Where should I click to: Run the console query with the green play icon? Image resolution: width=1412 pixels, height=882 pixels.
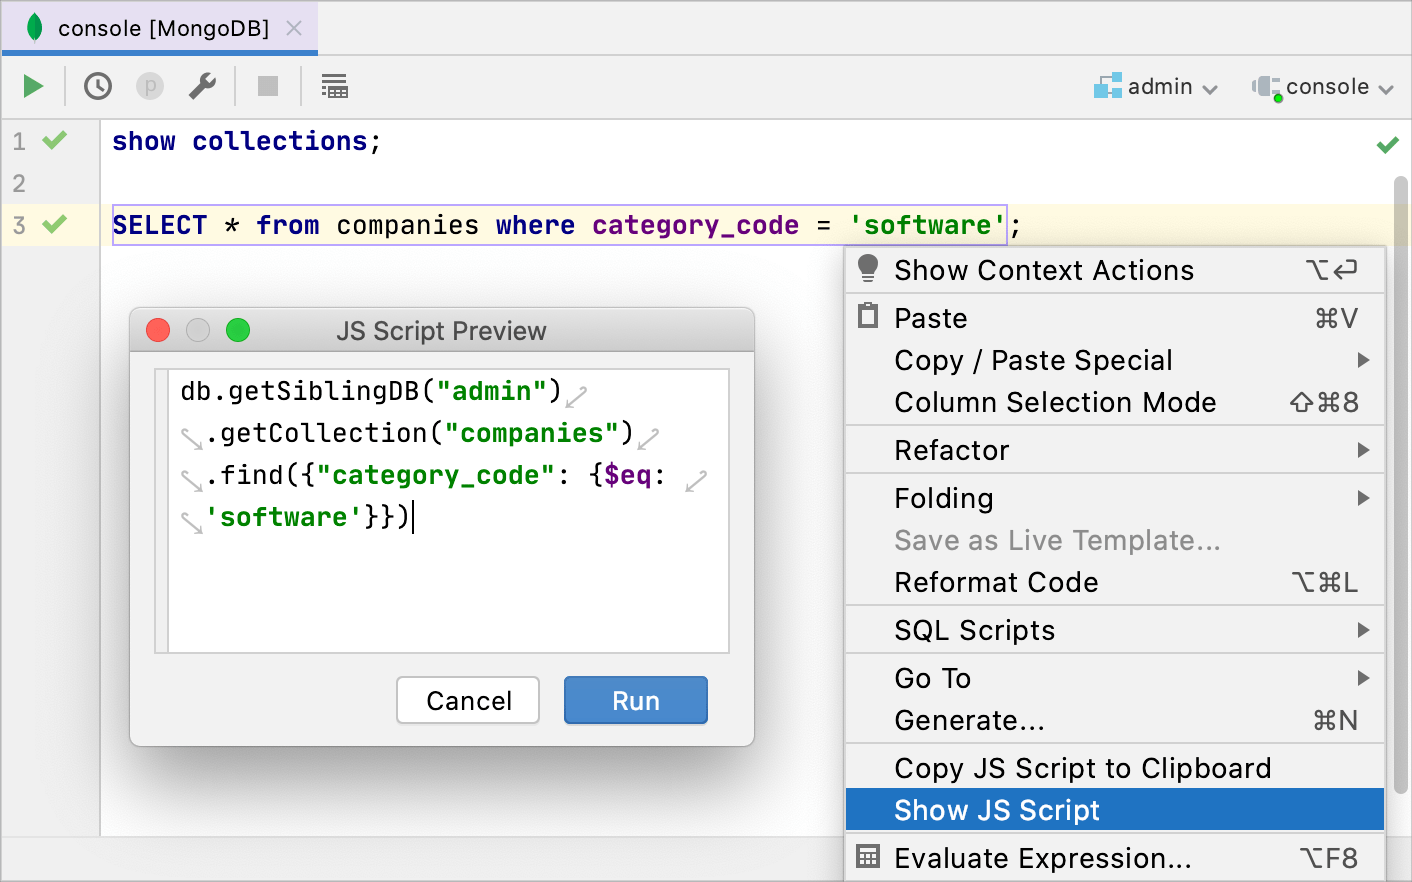(x=31, y=86)
